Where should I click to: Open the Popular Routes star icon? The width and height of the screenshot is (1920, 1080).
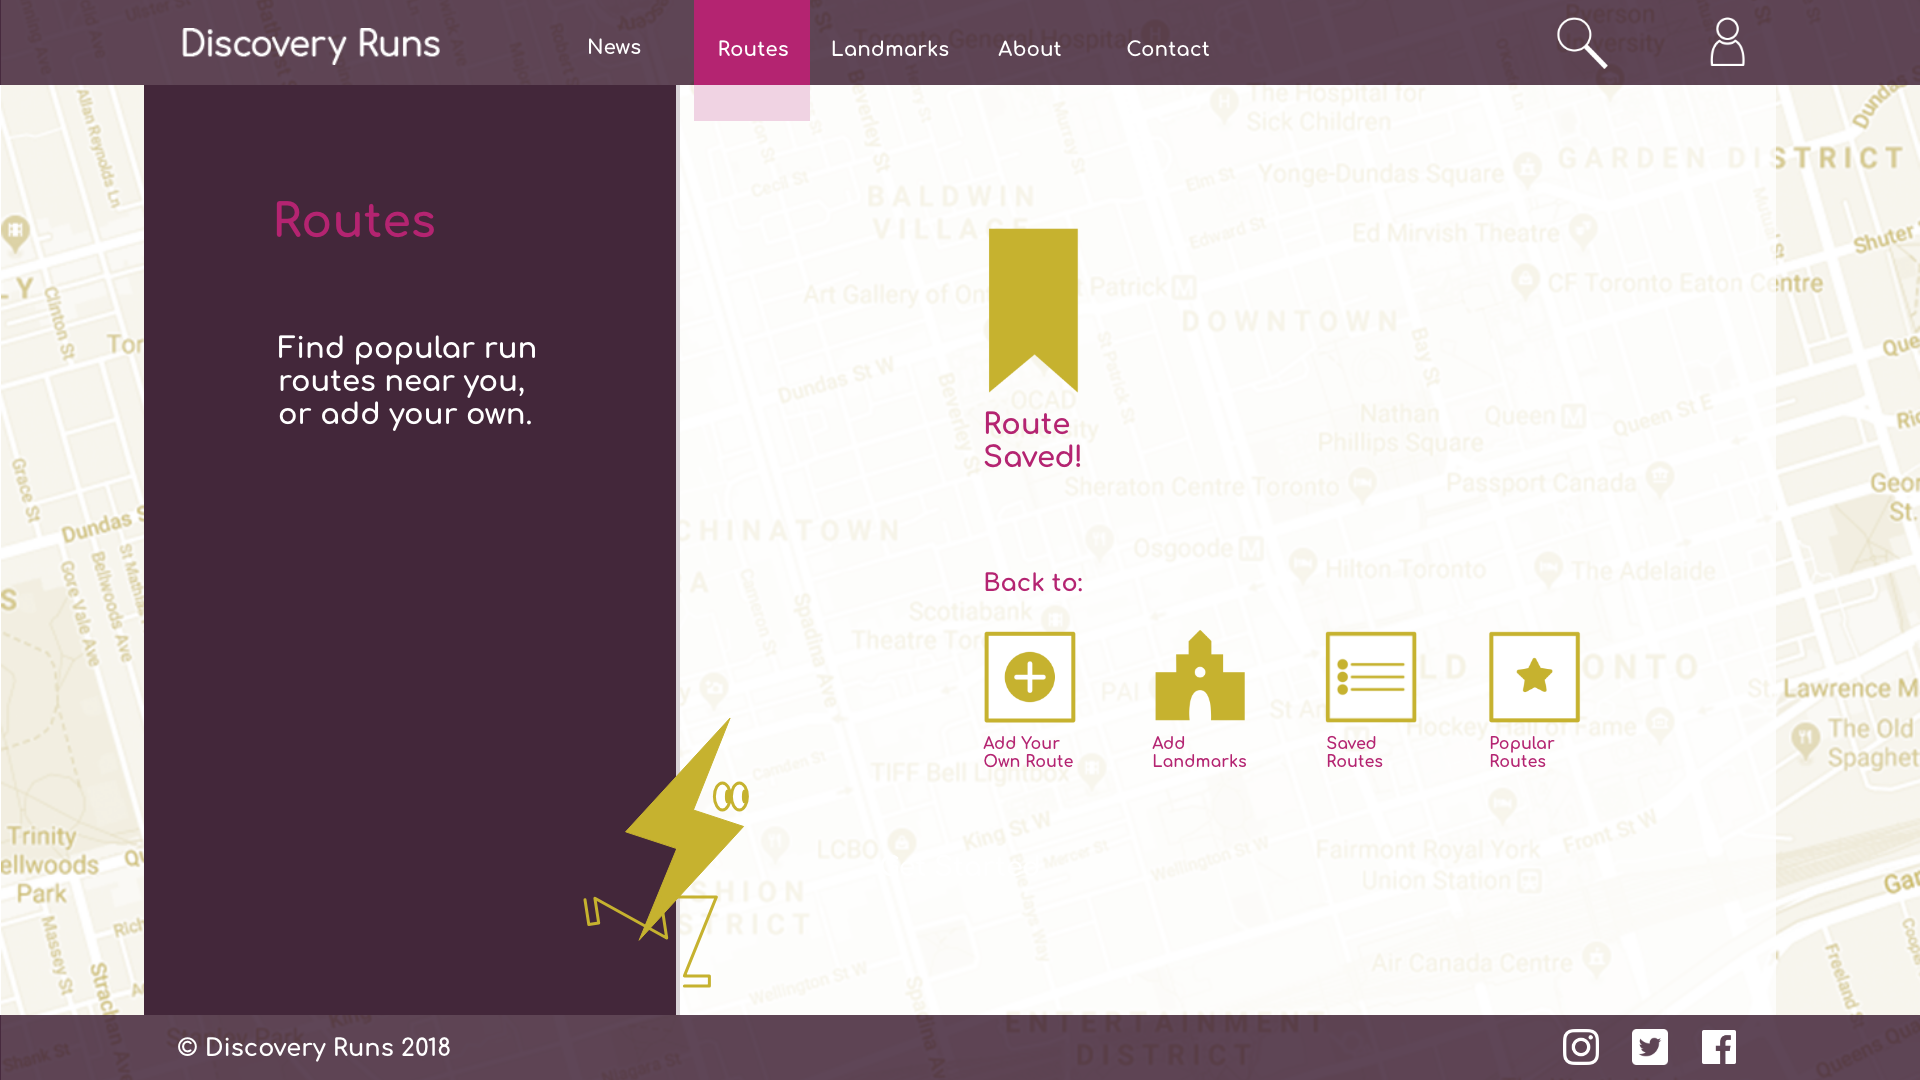(1534, 677)
